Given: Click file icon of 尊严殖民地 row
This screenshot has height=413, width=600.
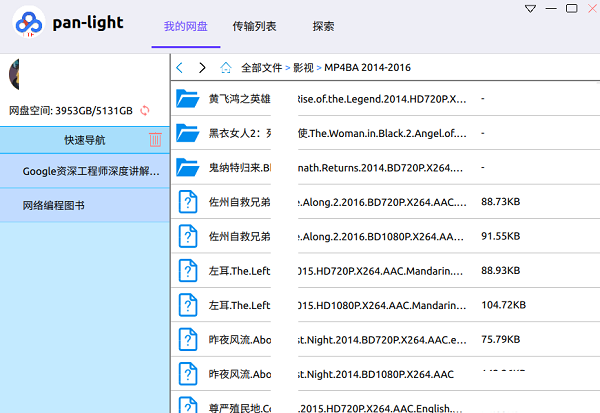Looking at the screenshot, I should [x=188, y=405].
